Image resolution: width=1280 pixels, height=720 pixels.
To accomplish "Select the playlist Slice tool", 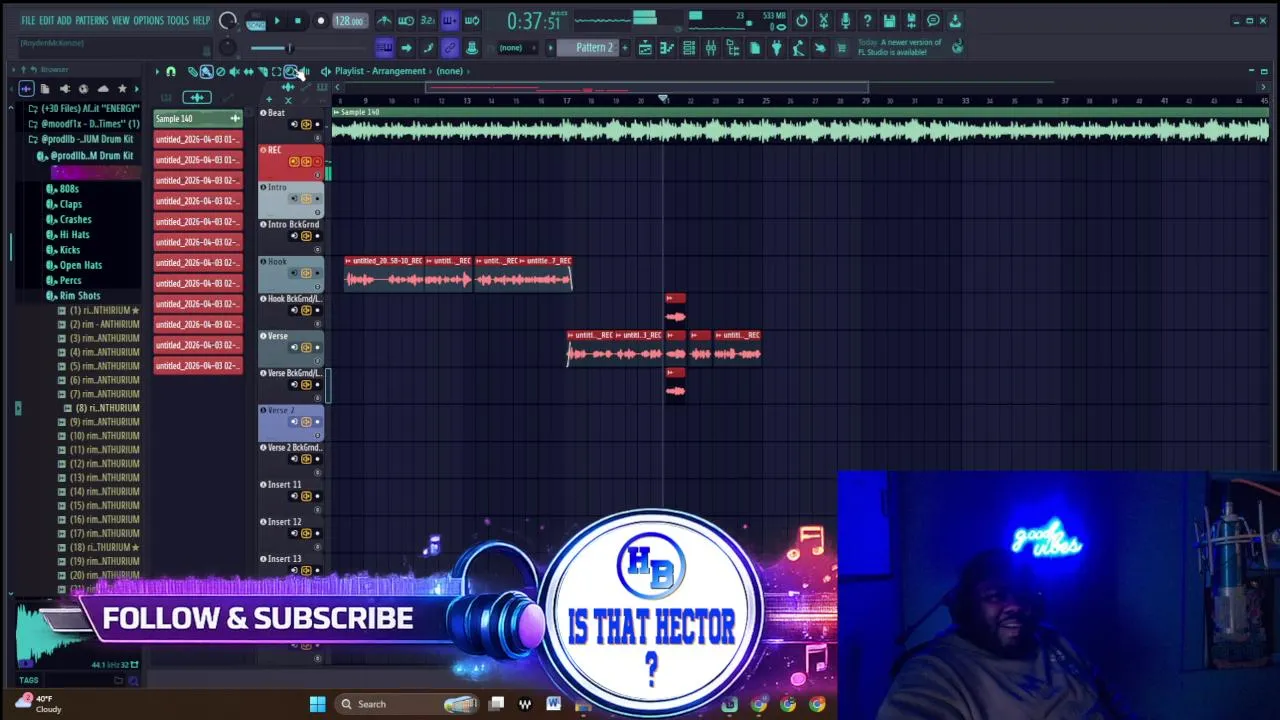I will tap(262, 71).
